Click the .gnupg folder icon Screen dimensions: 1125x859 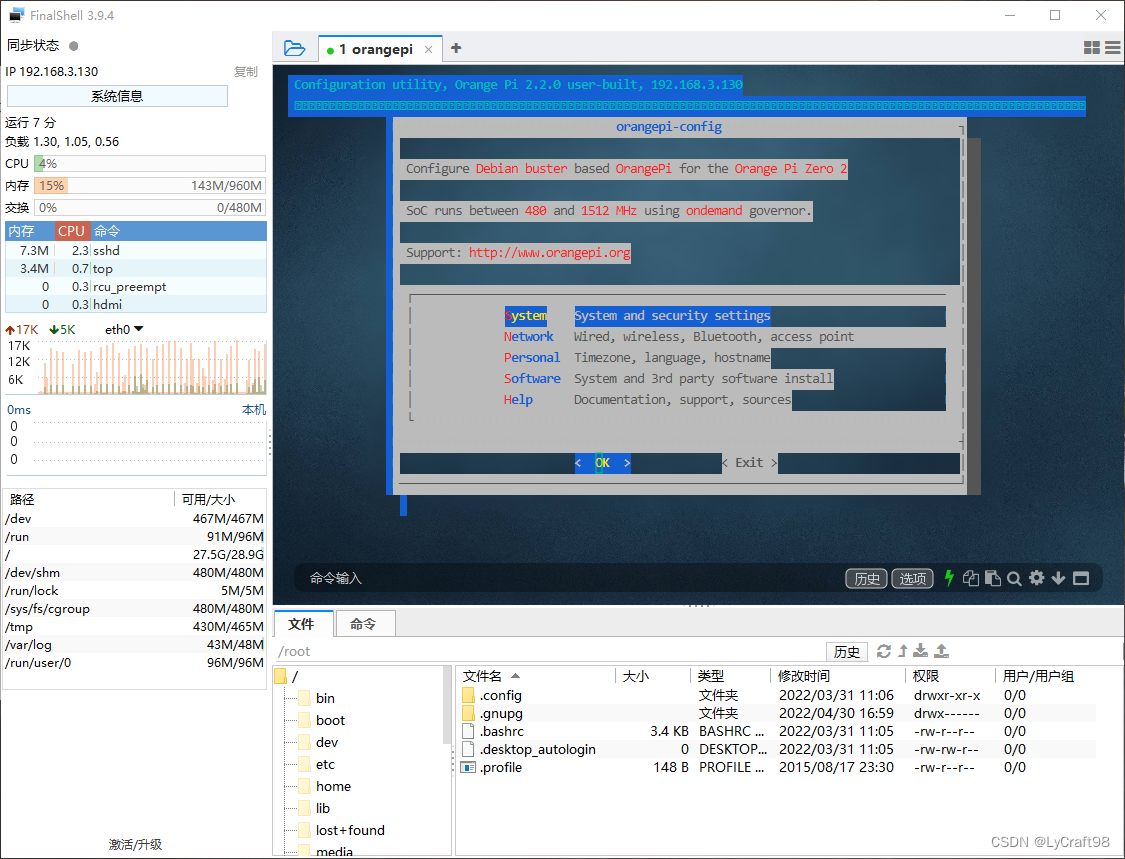click(469, 713)
